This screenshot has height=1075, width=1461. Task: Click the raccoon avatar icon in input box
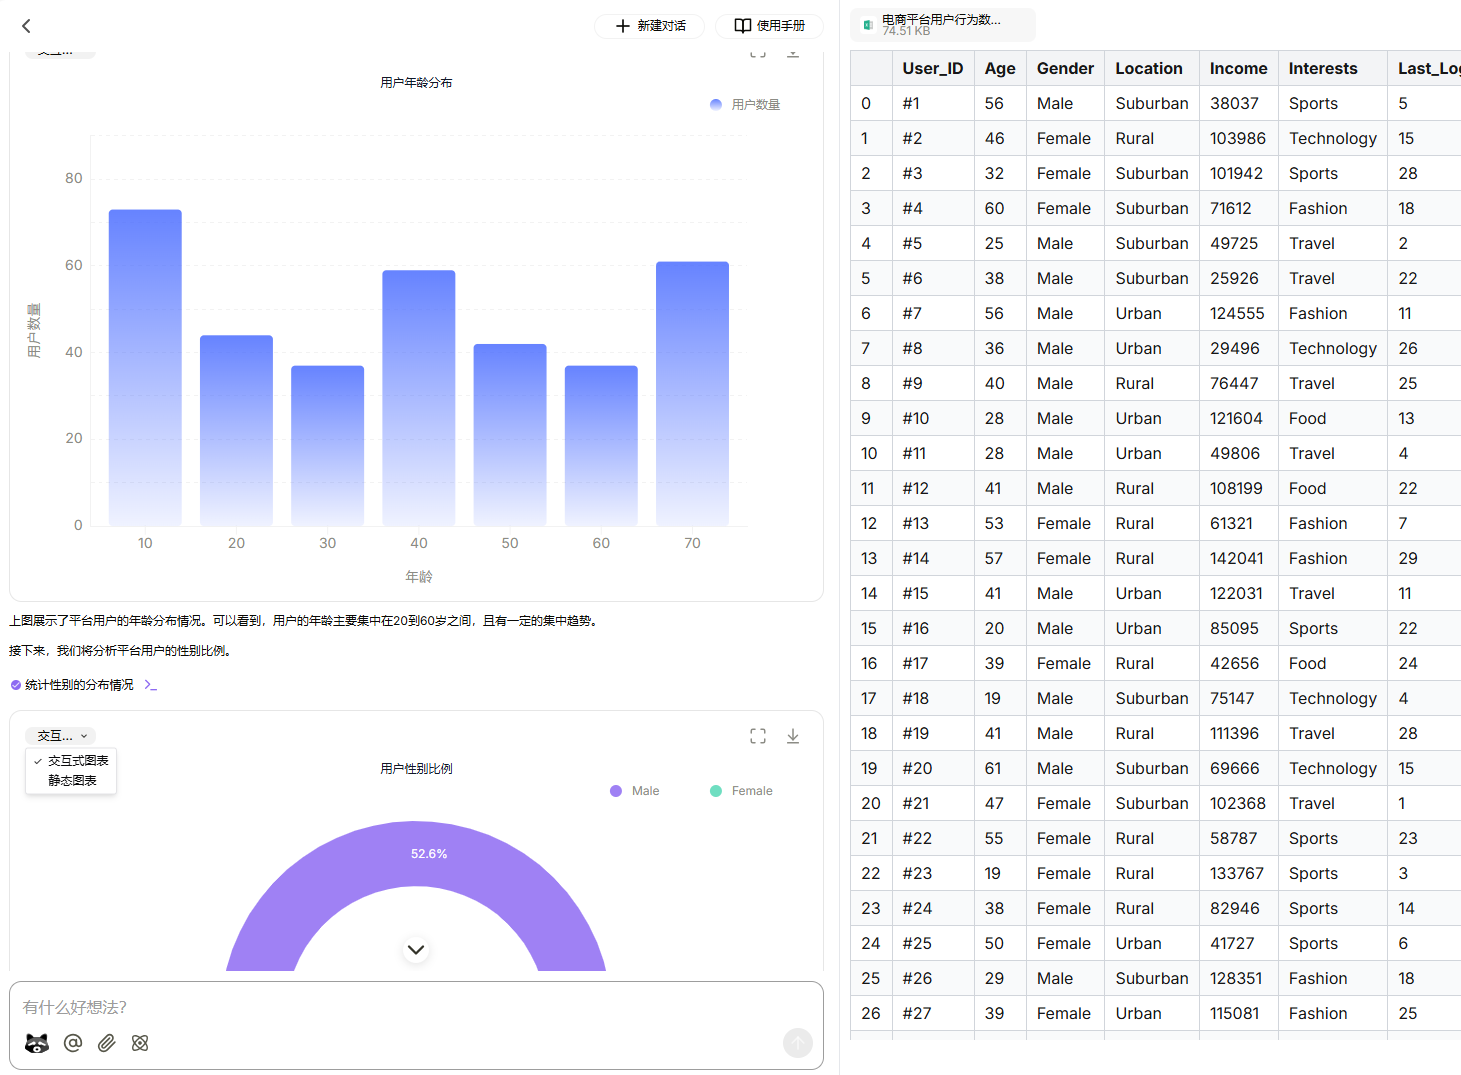tap(37, 1043)
